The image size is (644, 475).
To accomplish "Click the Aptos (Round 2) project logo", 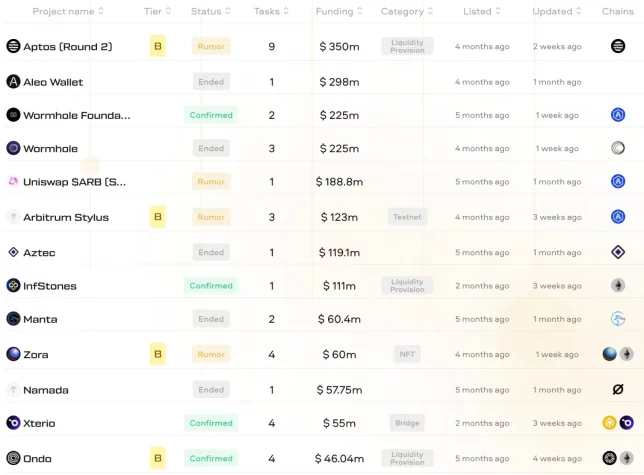I will click(13, 46).
